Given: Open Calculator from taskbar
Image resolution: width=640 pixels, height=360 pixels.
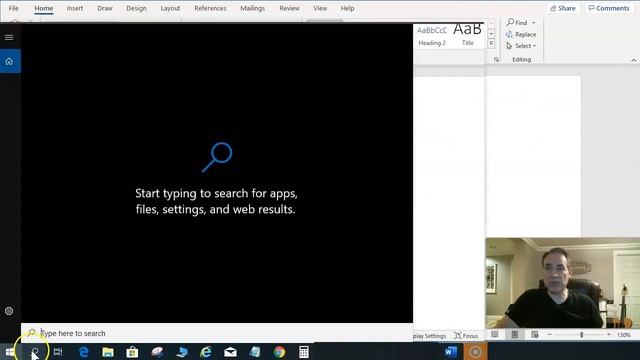Looking at the screenshot, I should click(304, 351).
